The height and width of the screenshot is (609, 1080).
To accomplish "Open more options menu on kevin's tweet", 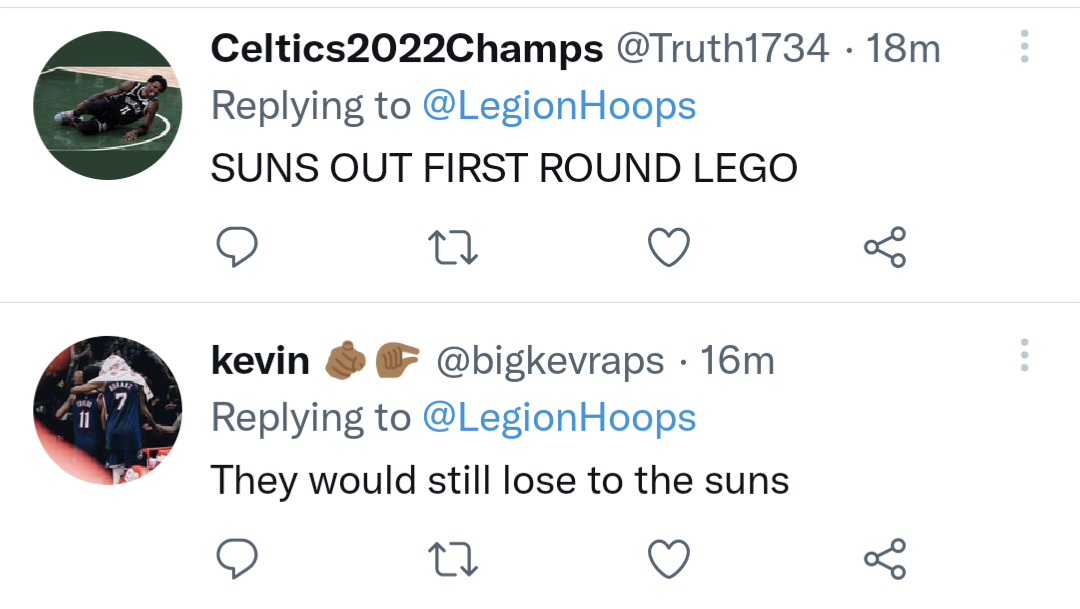I will 1024,357.
